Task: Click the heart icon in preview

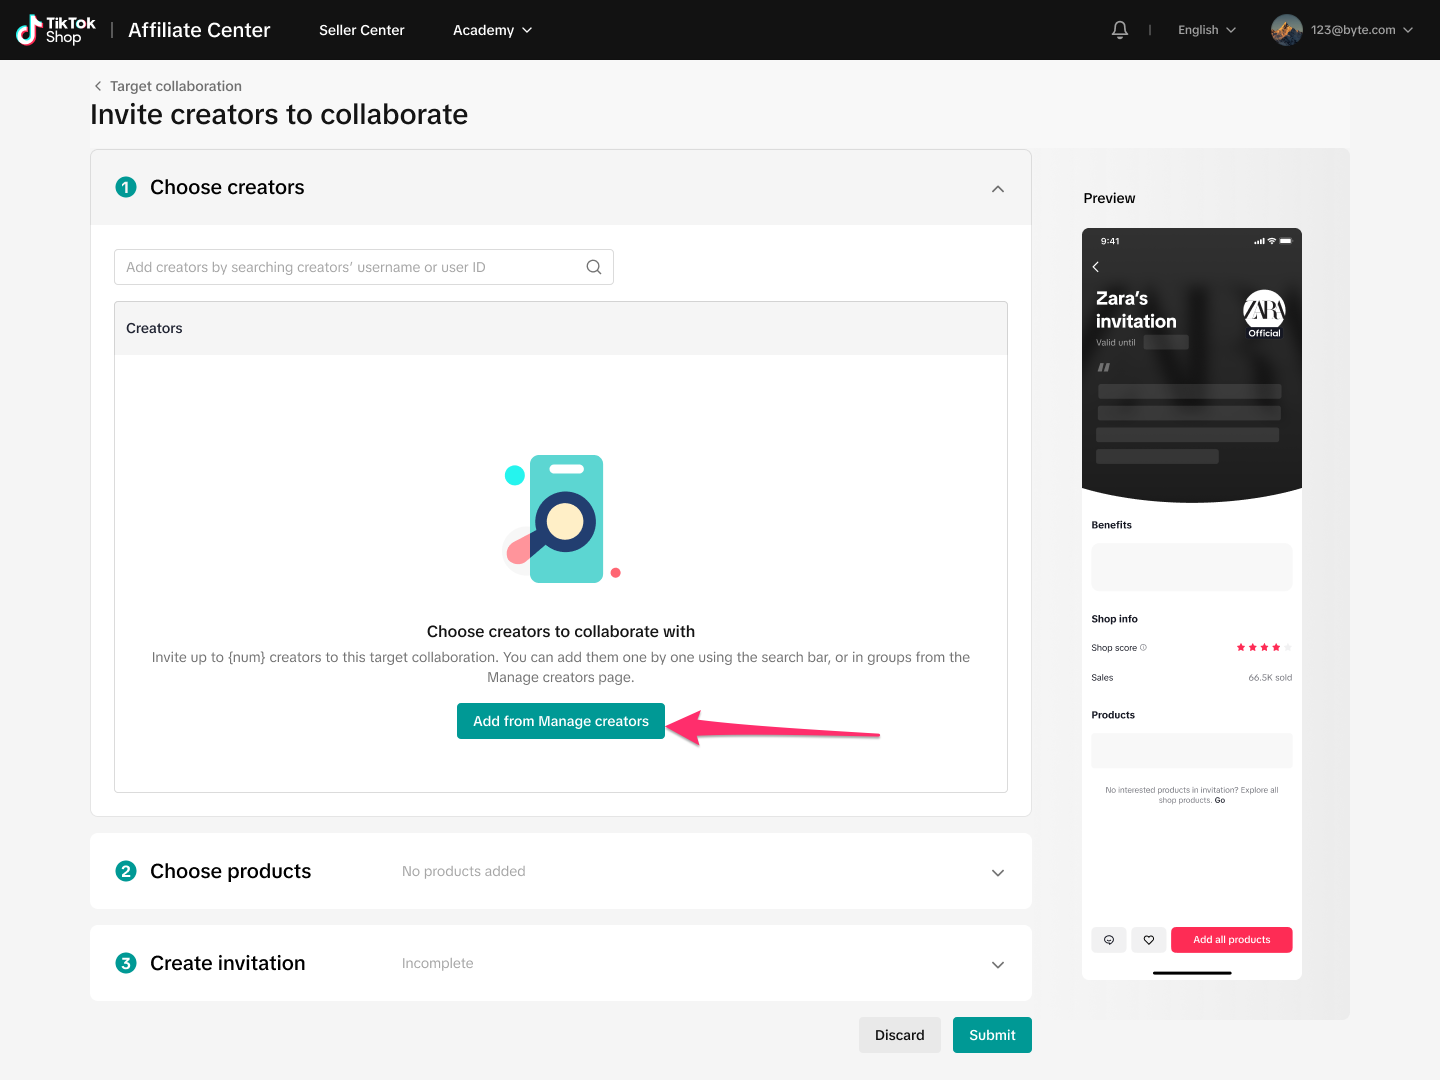Action: pyautogui.click(x=1149, y=940)
